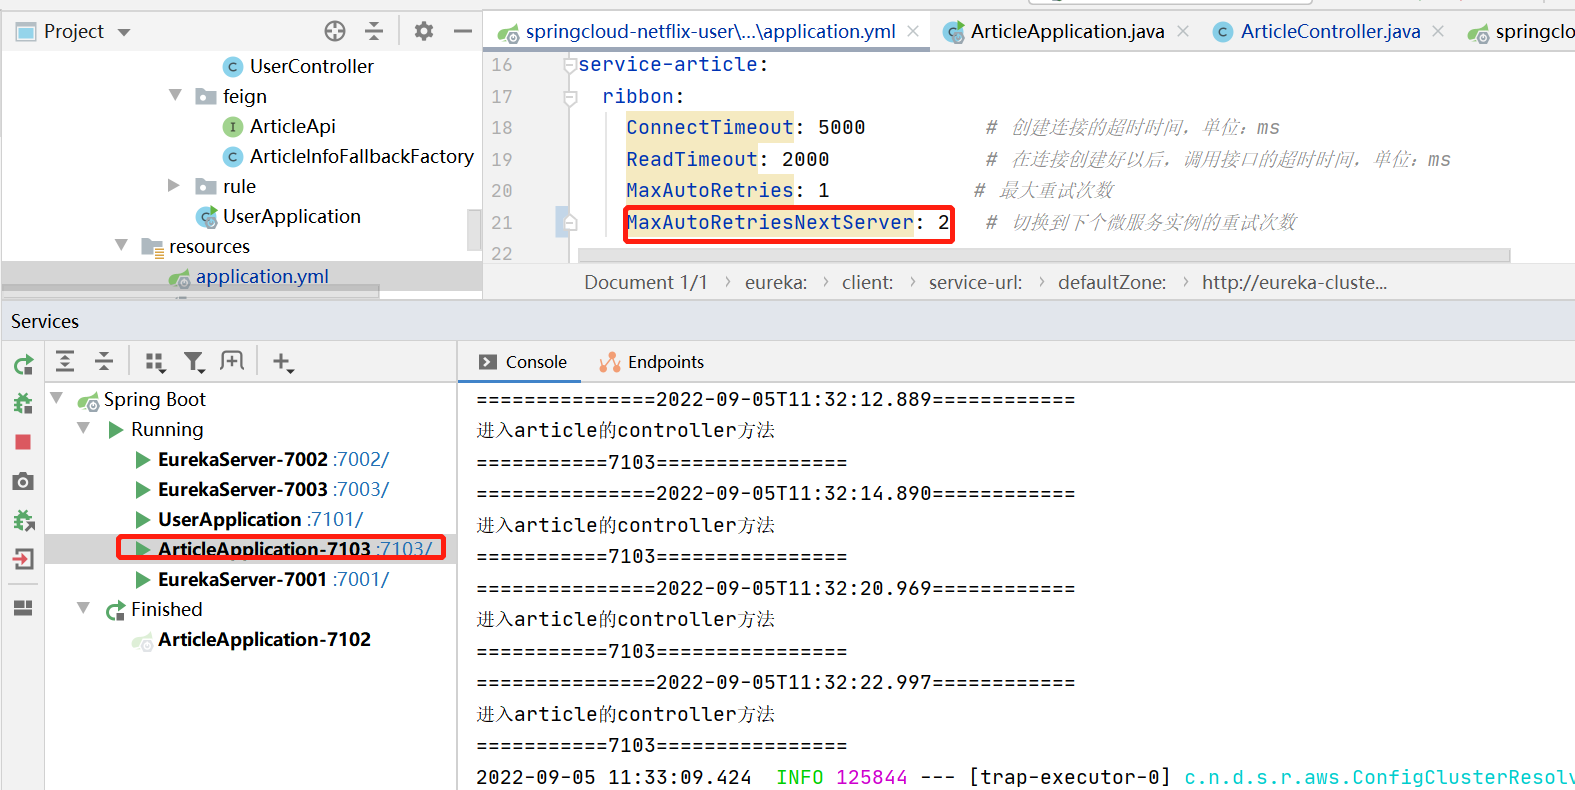Image resolution: width=1575 pixels, height=790 pixels.
Task: Collapse the Spring Boot node
Action: (57, 398)
